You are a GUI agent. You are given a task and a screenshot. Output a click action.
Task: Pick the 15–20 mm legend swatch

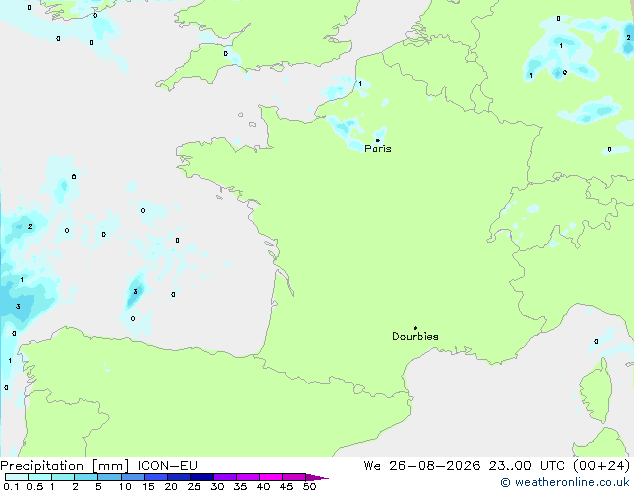[156, 477]
